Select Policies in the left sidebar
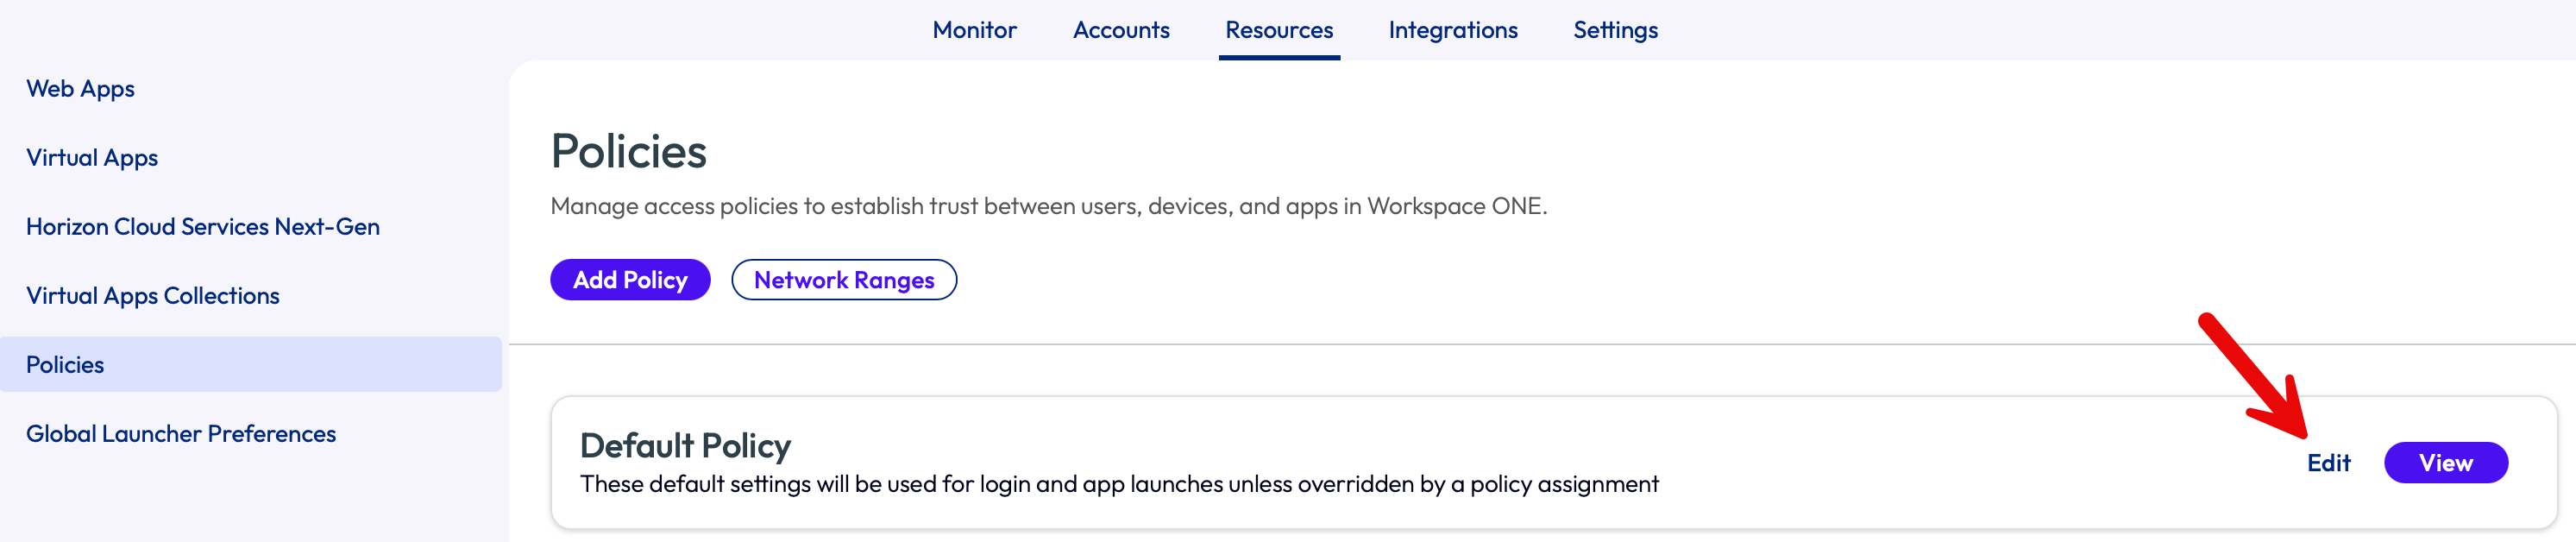The width and height of the screenshot is (2576, 542). [65, 365]
